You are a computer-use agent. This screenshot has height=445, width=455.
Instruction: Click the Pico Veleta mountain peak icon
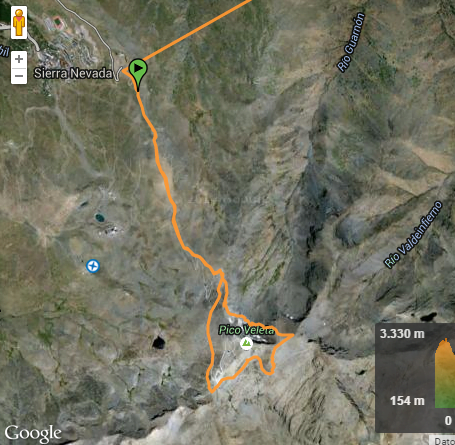point(246,343)
